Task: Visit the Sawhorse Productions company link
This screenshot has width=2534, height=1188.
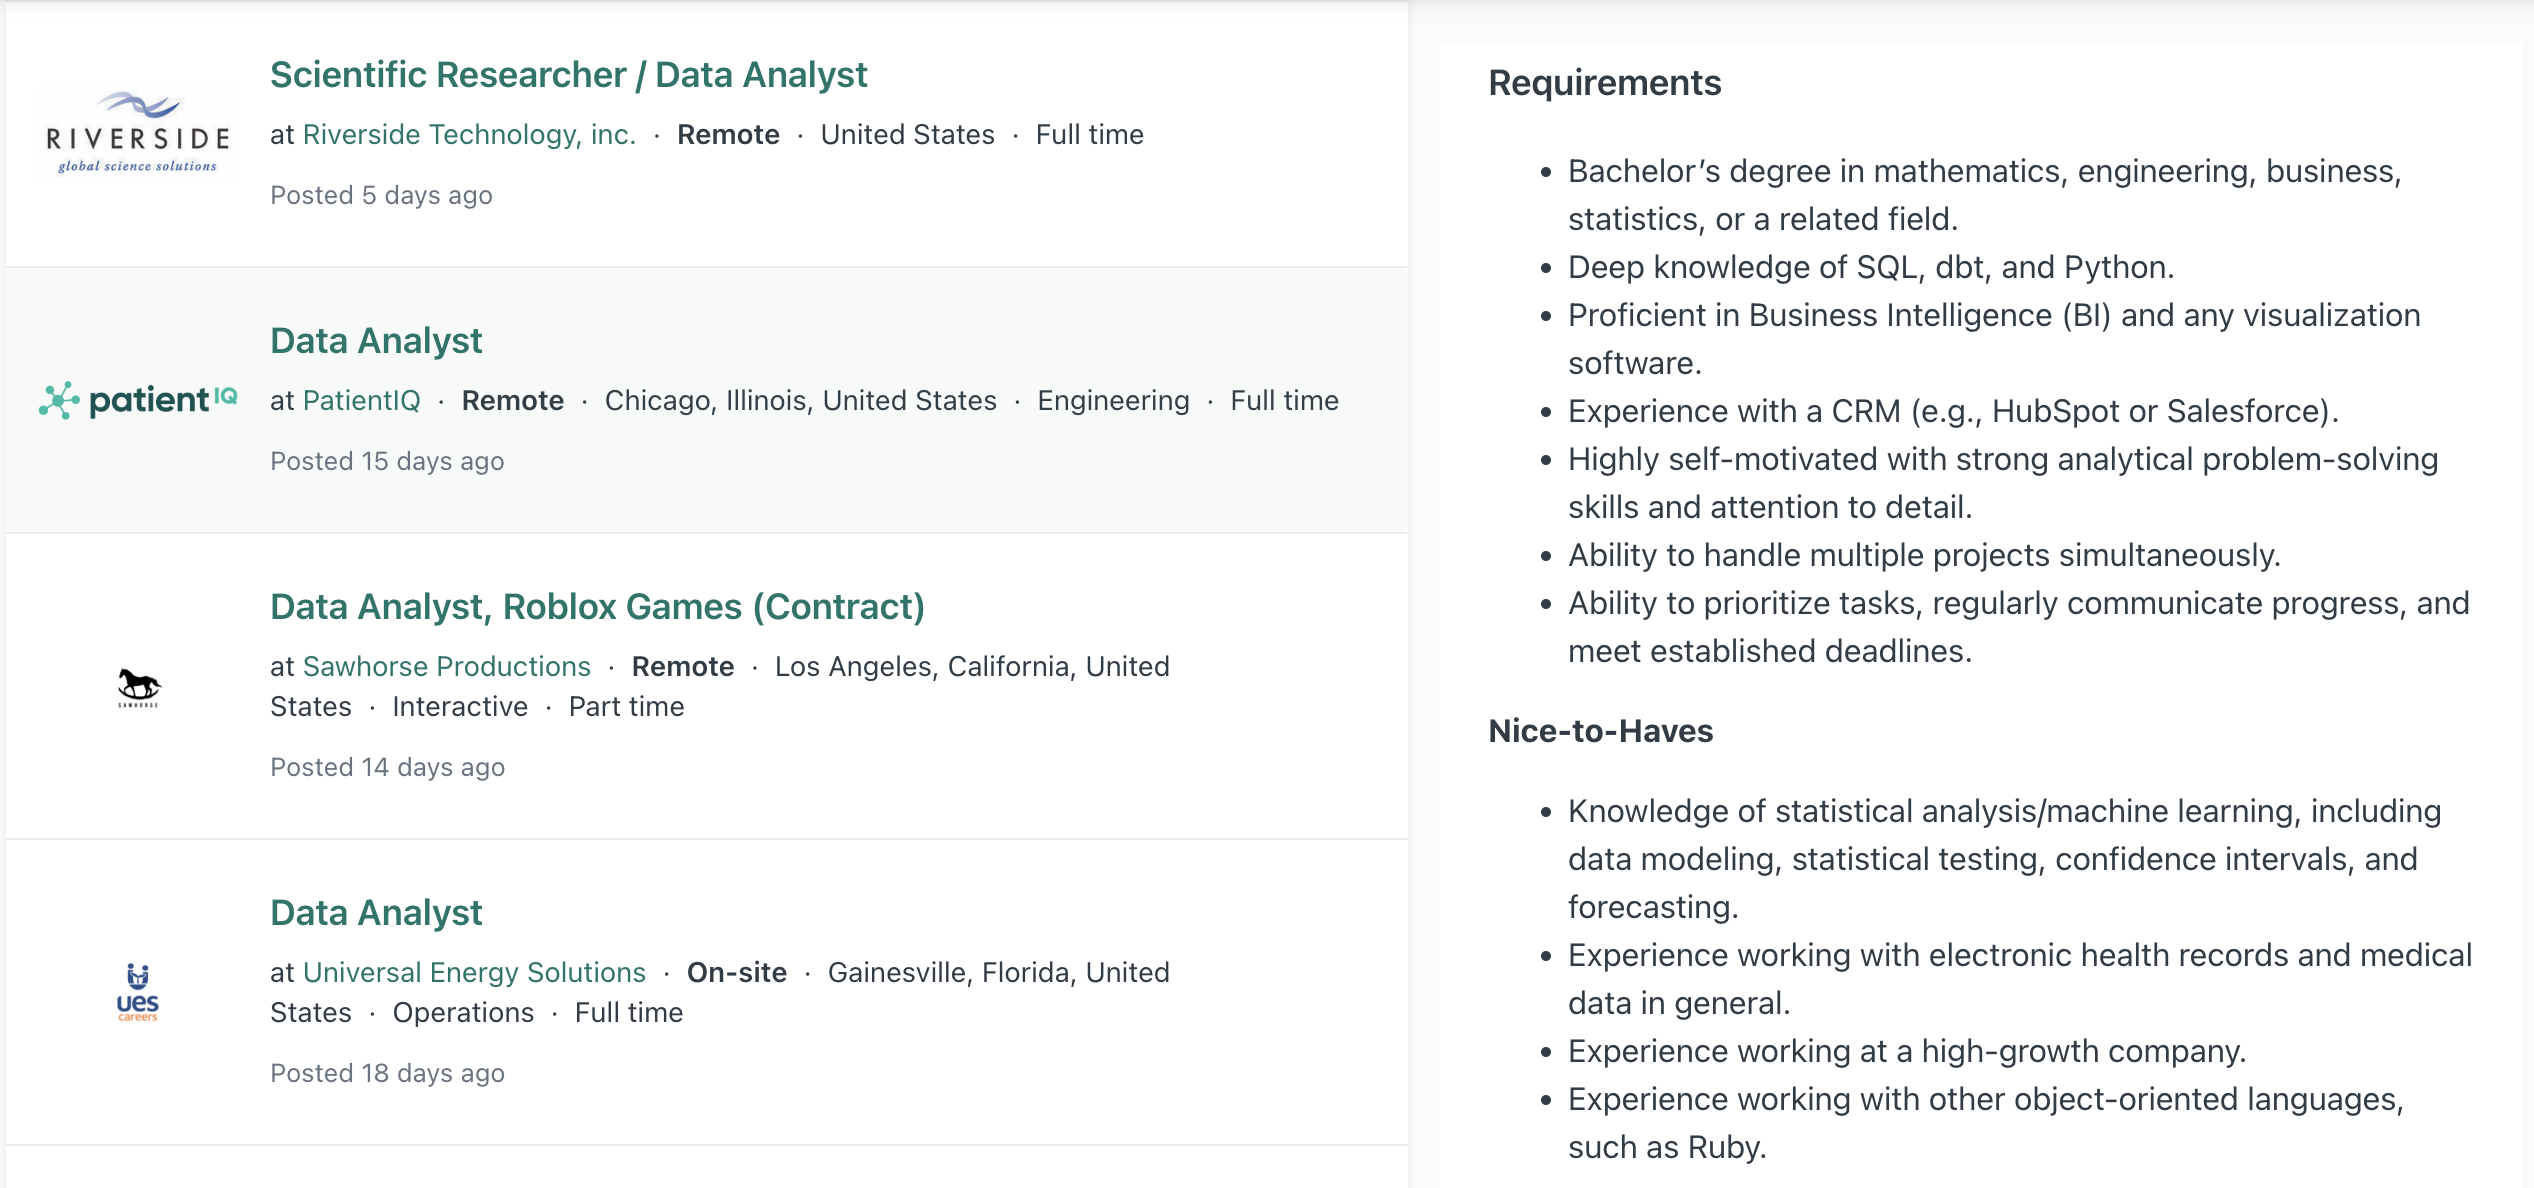Action: click(446, 667)
